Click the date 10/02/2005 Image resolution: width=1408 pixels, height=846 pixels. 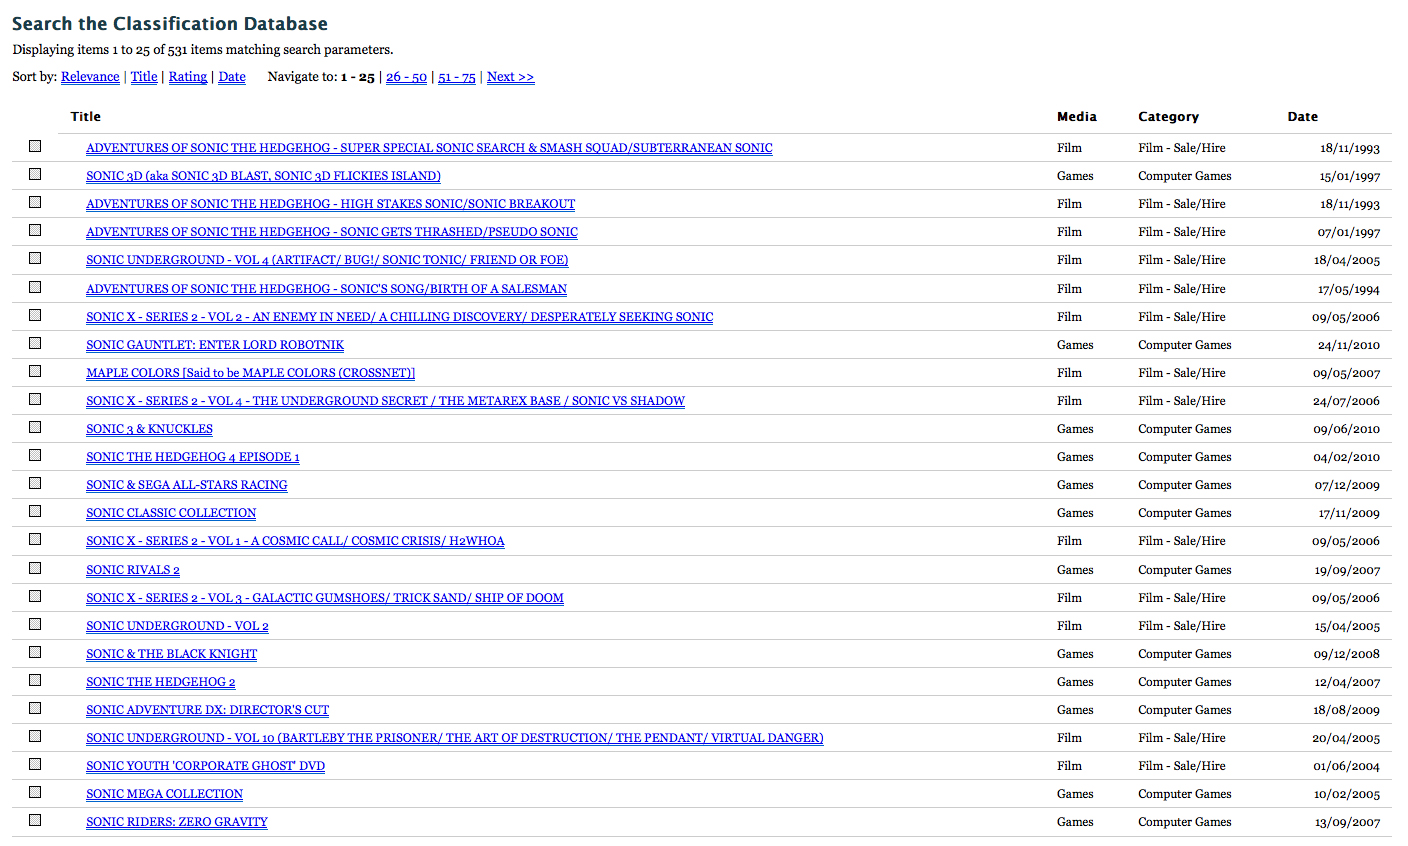point(1347,794)
